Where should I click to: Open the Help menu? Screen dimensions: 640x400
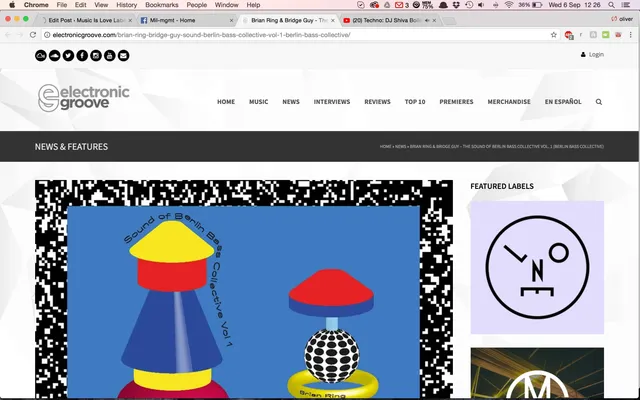(253, 5)
